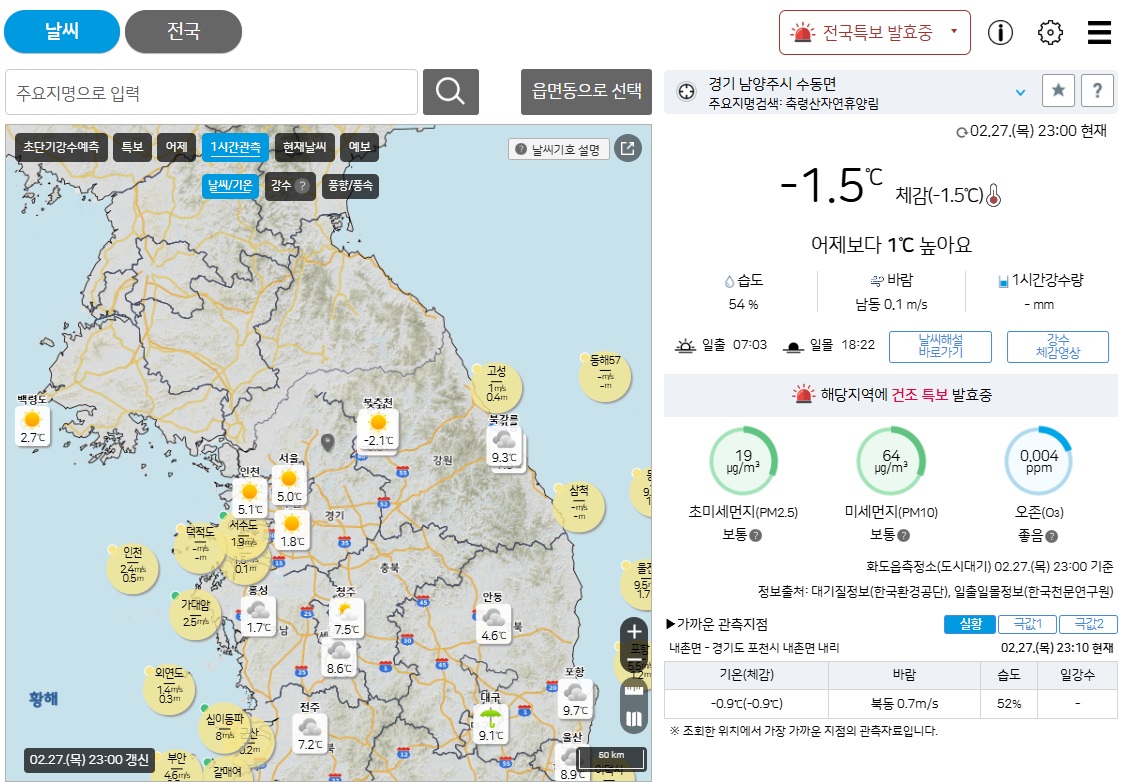1125x782 pixels.
Task: Click 읍면동으로 선택 button
Action: pos(586,92)
